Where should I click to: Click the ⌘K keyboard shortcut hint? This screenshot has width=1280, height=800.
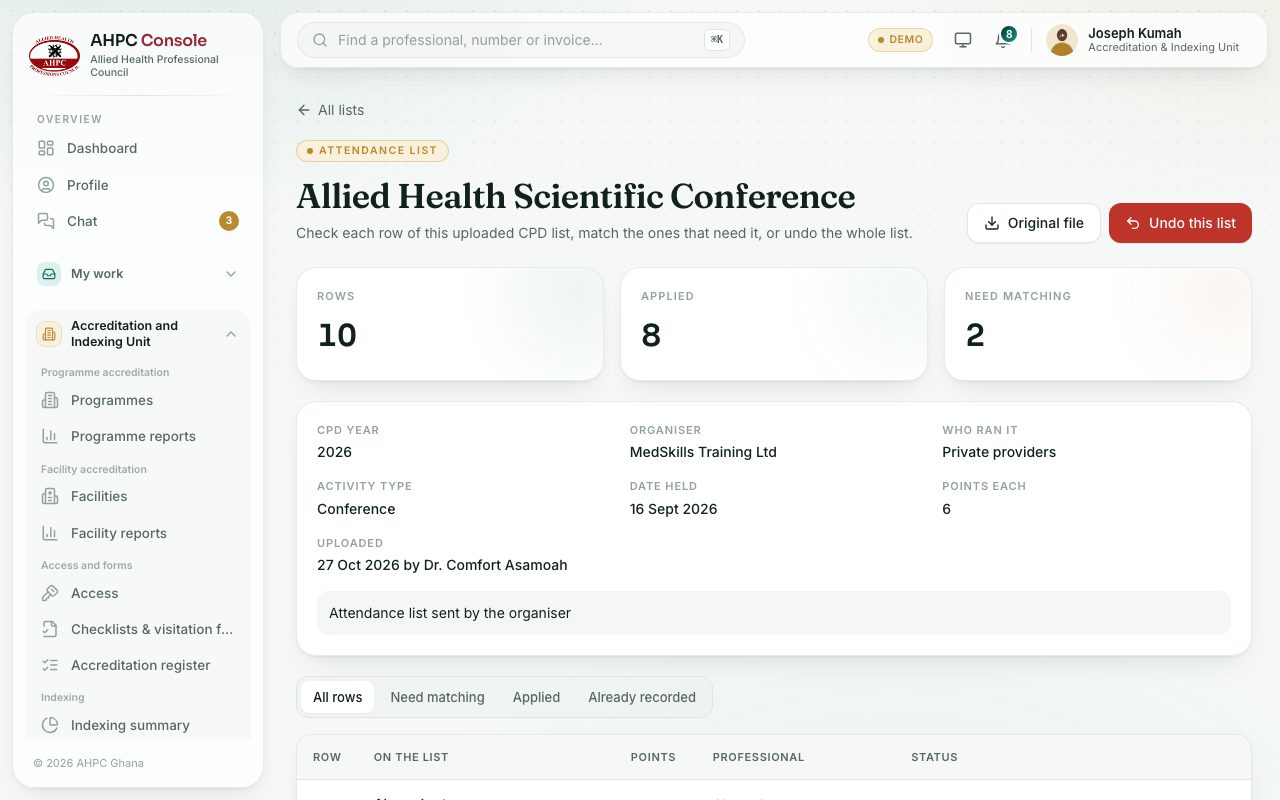pos(717,40)
